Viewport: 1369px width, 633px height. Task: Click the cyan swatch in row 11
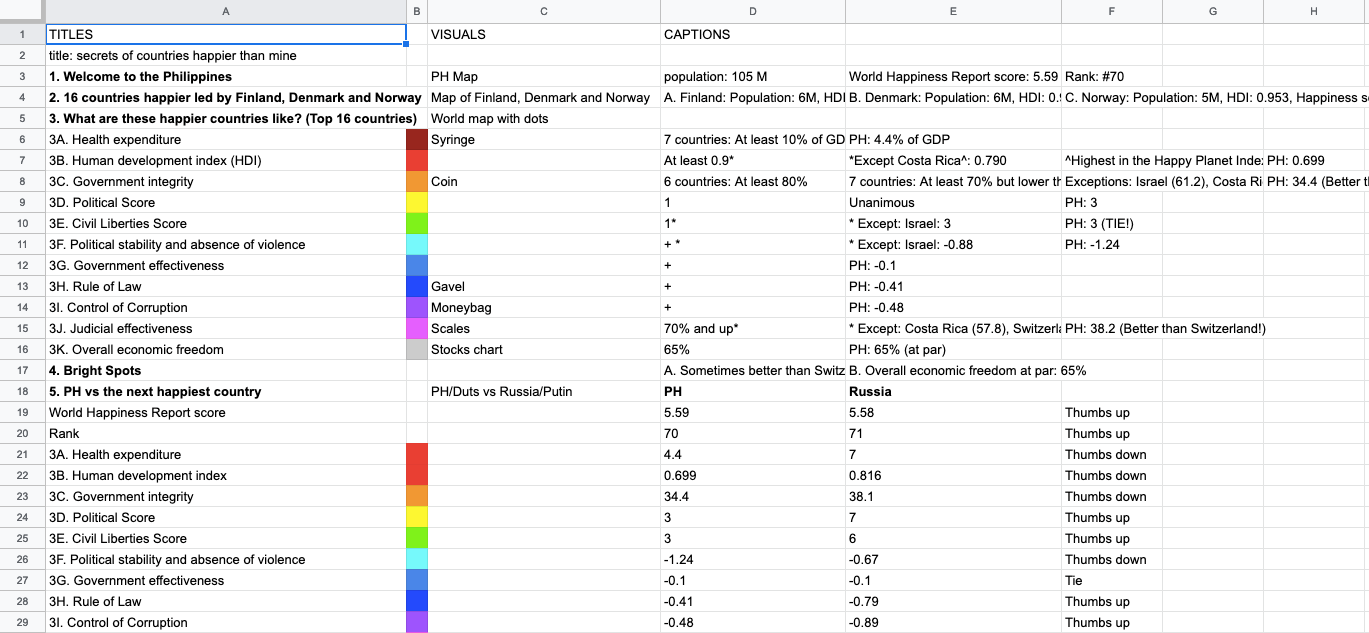pos(417,244)
